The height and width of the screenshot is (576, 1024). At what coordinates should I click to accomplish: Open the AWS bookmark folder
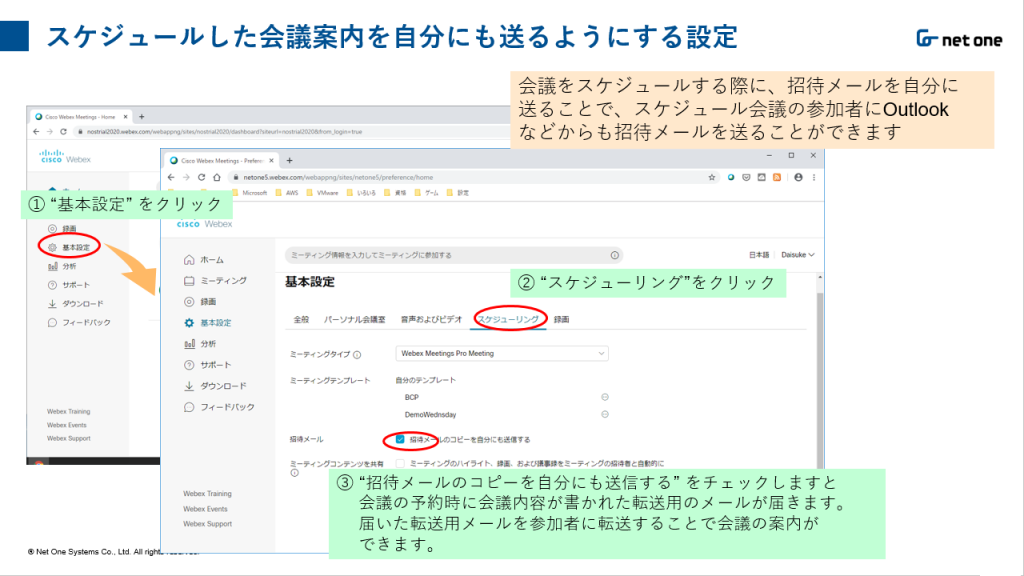(x=287, y=193)
